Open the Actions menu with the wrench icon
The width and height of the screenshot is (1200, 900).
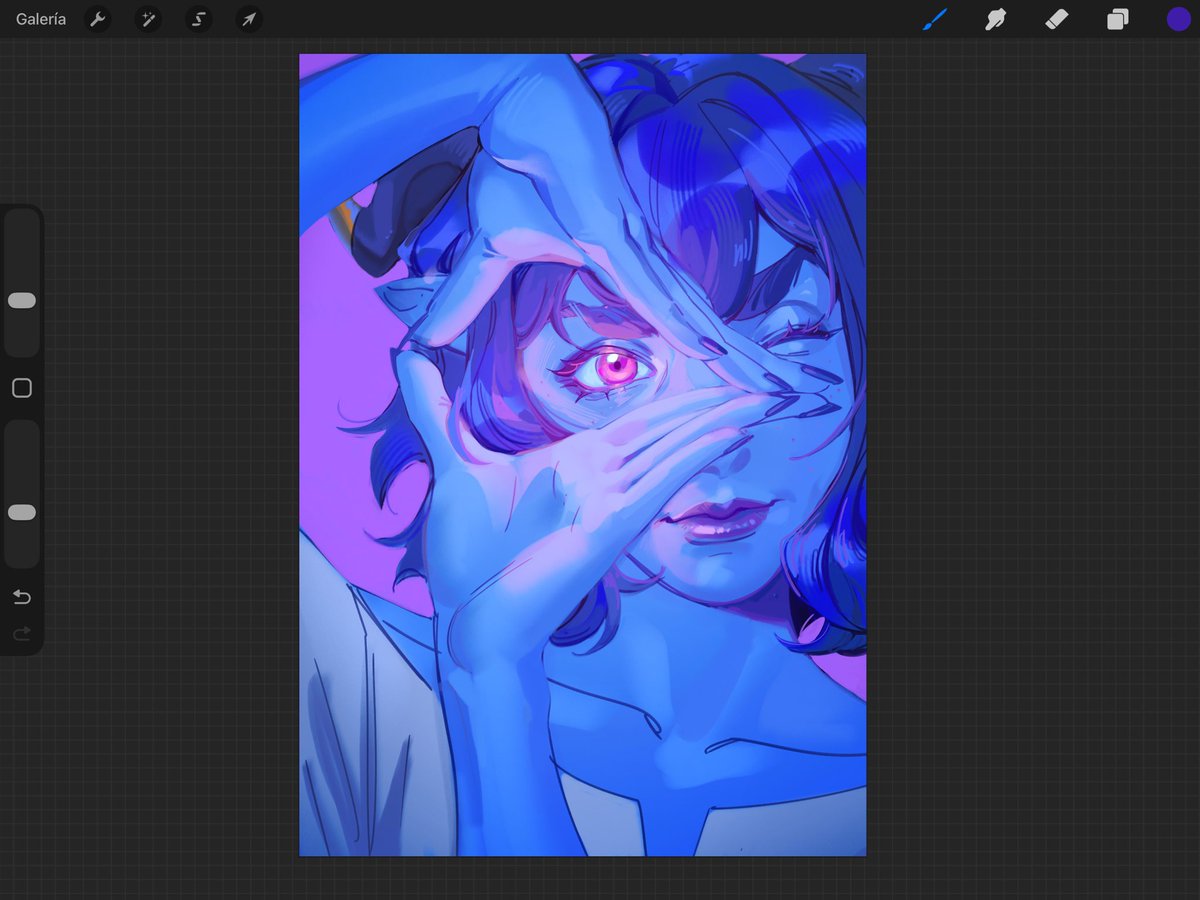[x=97, y=18]
